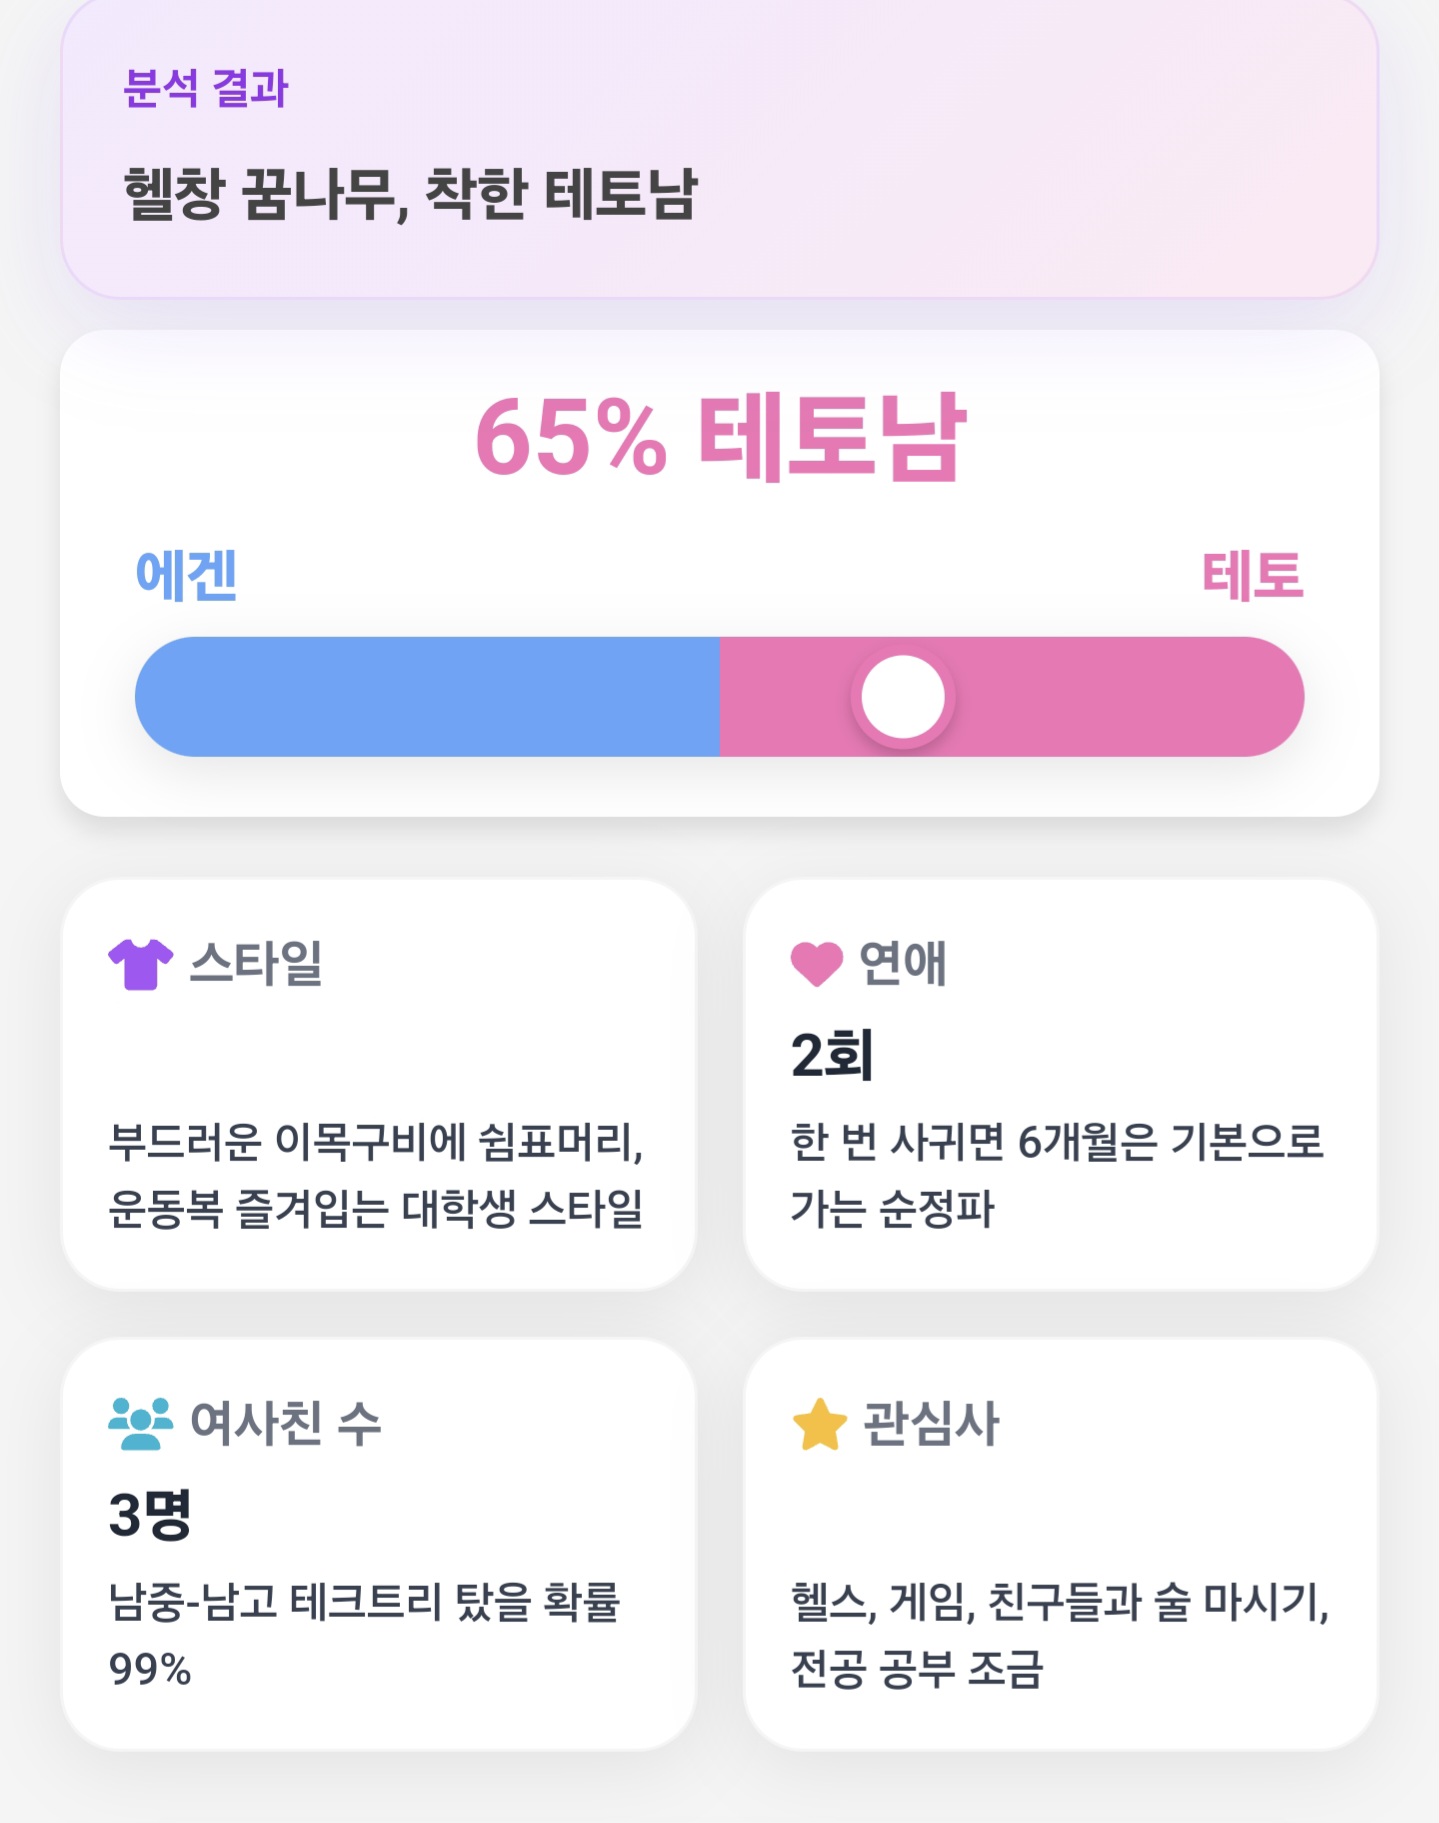Open the 관심사 card

[x=1061, y=1545]
